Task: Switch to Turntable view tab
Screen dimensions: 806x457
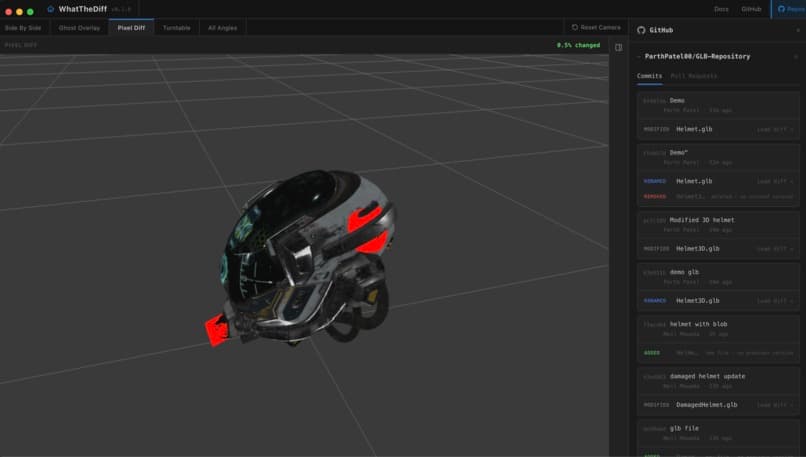Action: [176, 28]
